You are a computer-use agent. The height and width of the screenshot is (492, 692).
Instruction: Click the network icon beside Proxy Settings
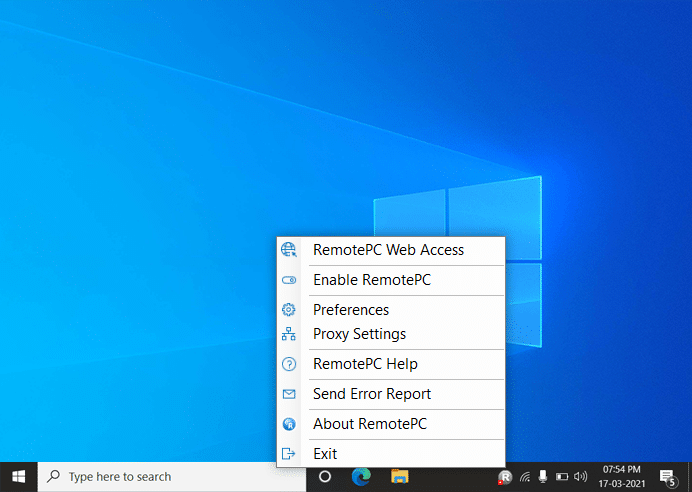(289, 334)
